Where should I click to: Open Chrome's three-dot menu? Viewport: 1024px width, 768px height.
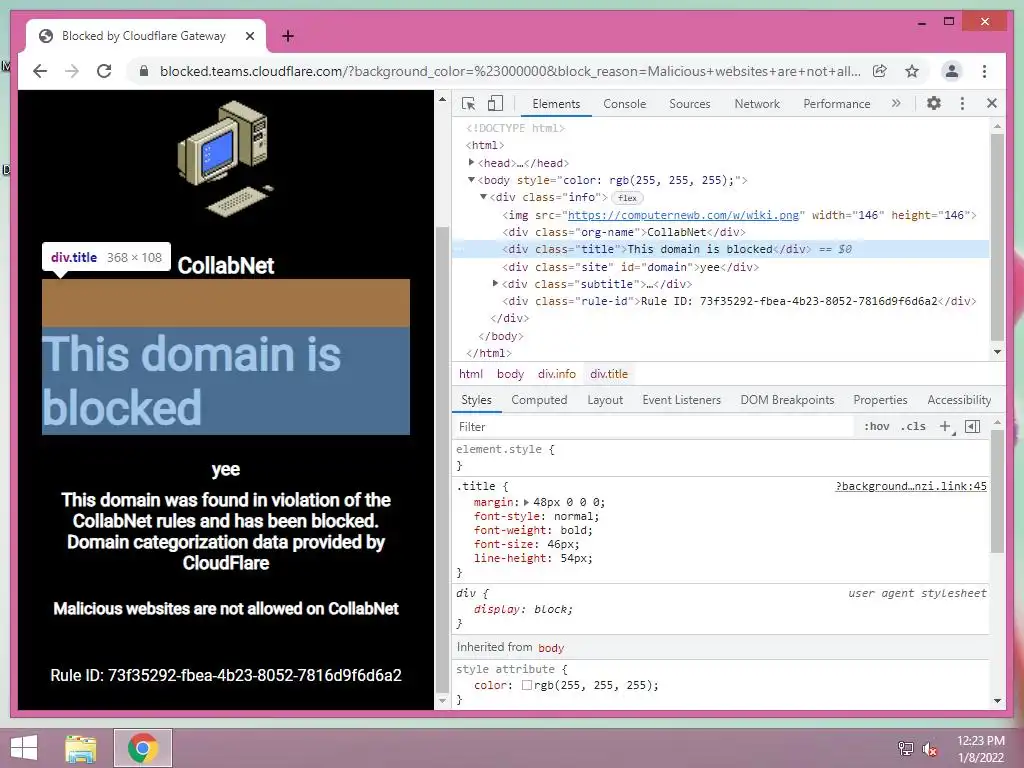[x=984, y=71]
